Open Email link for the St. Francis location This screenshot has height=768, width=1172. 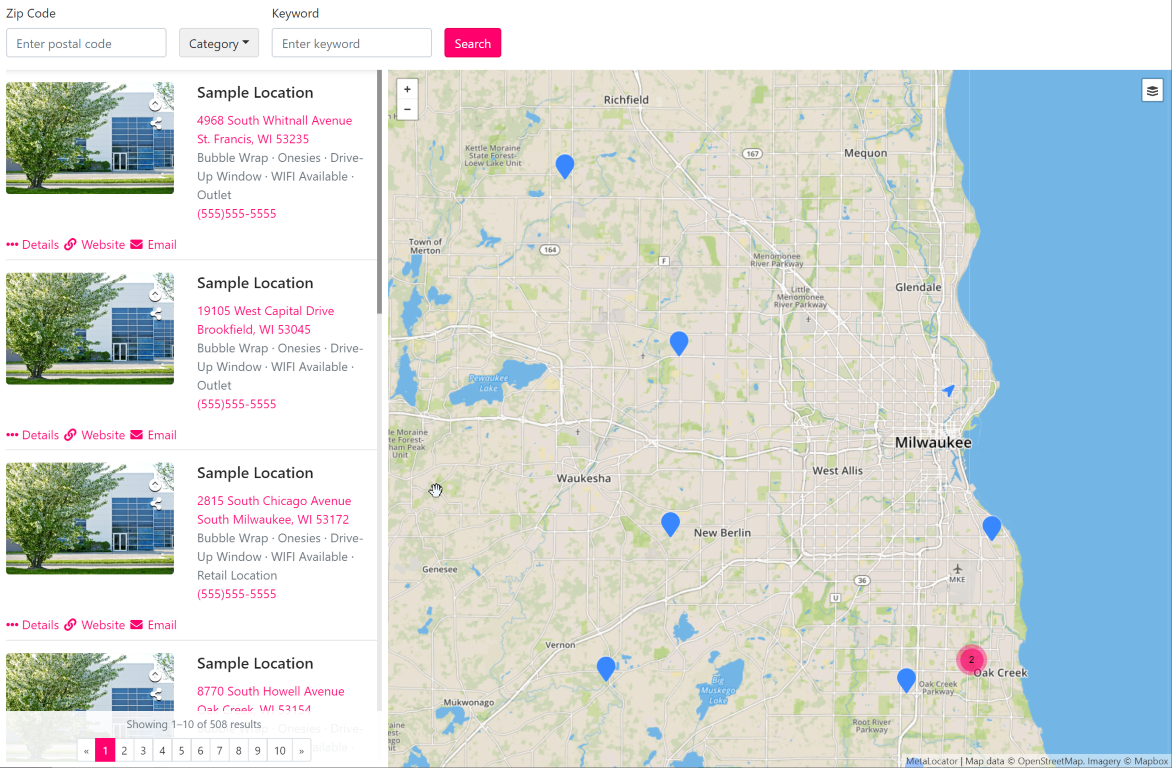point(154,245)
